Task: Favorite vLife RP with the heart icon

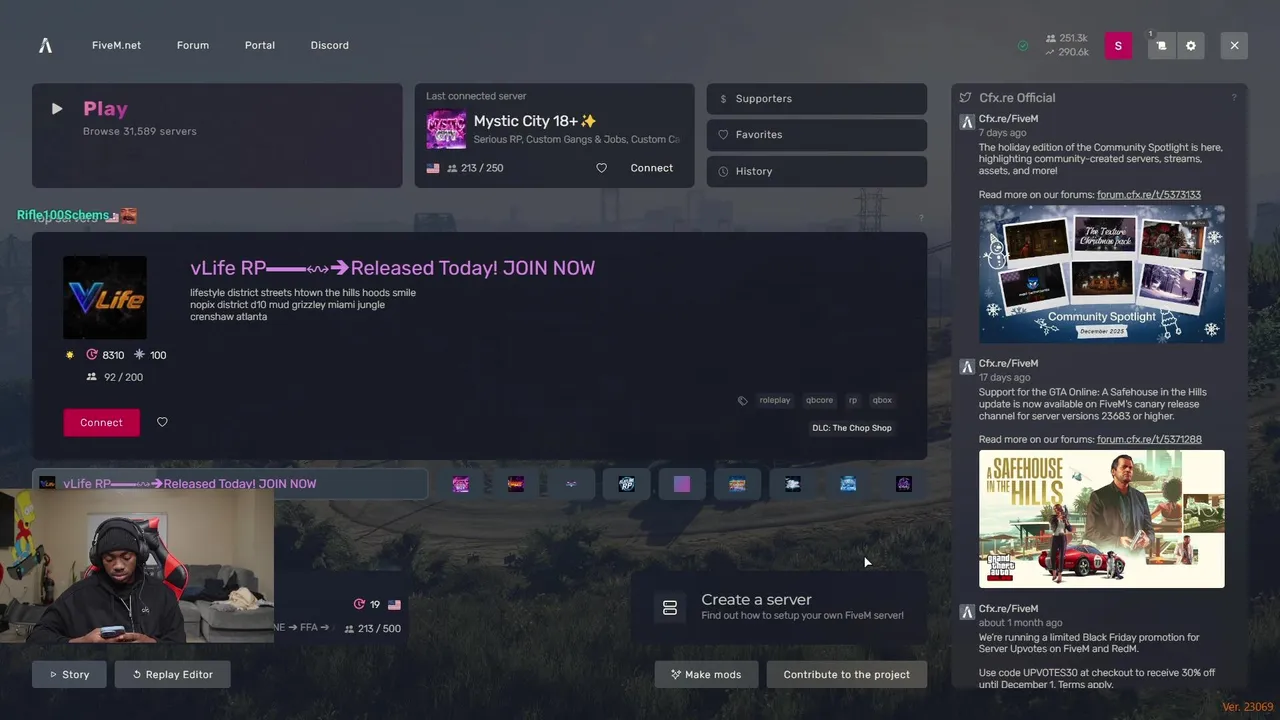Action: tap(162, 422)
